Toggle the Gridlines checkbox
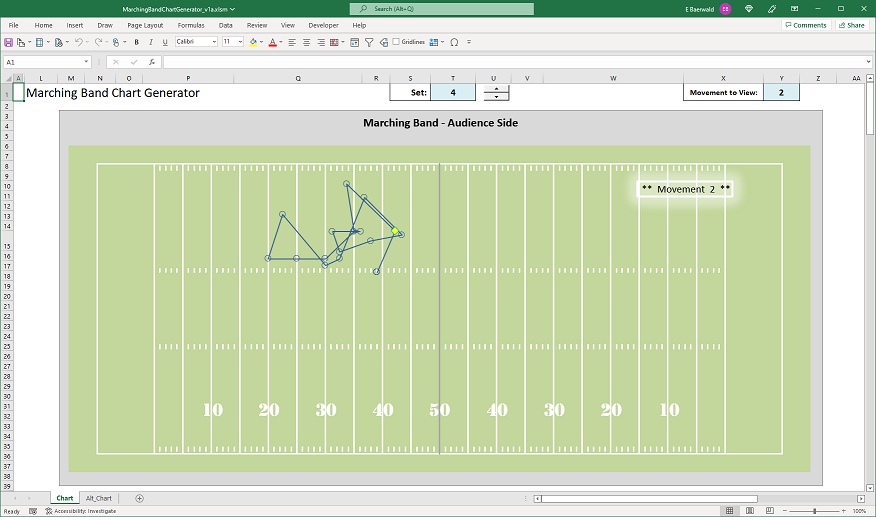876x517 pixels. pos(396,42)
